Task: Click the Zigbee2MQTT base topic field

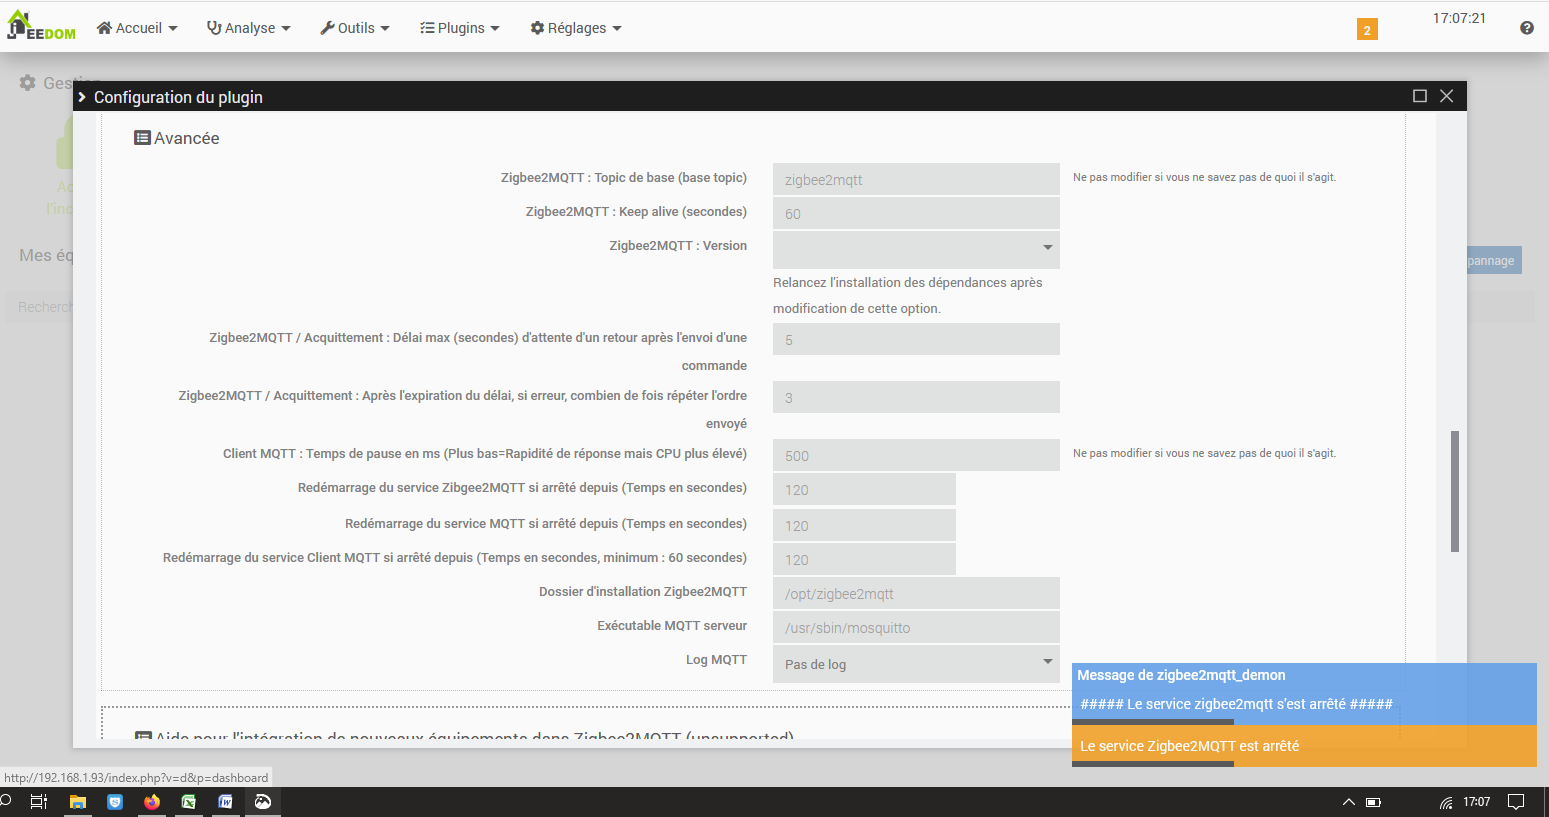Action: coord(916,179)
